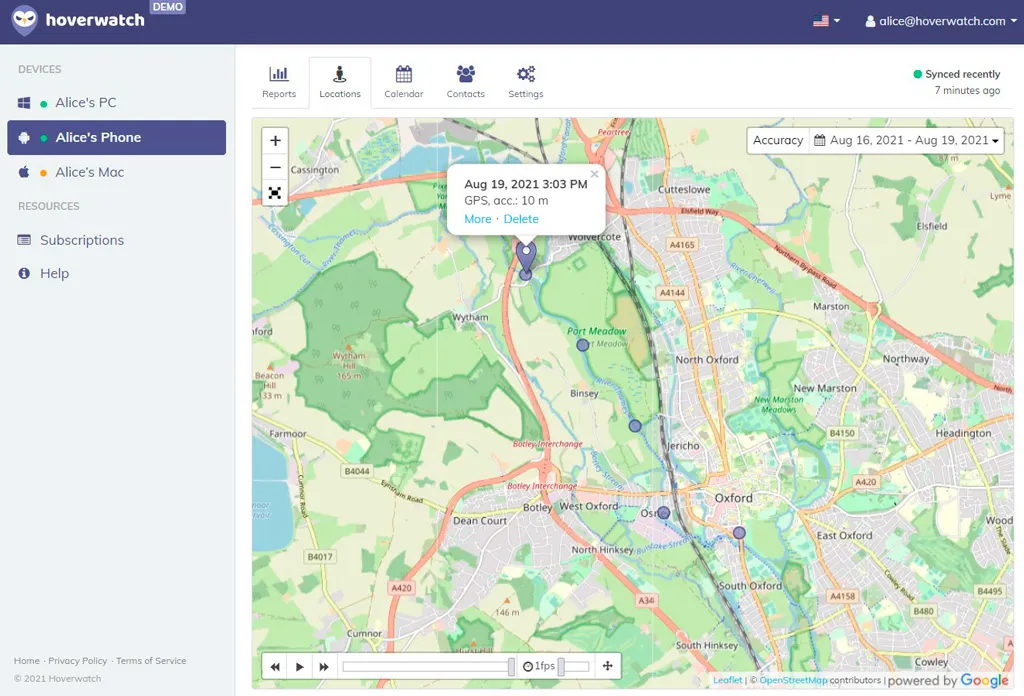Open the language flag dropdown
Image resolution: width=1024 pixels, height=696 pixels.
826,21
